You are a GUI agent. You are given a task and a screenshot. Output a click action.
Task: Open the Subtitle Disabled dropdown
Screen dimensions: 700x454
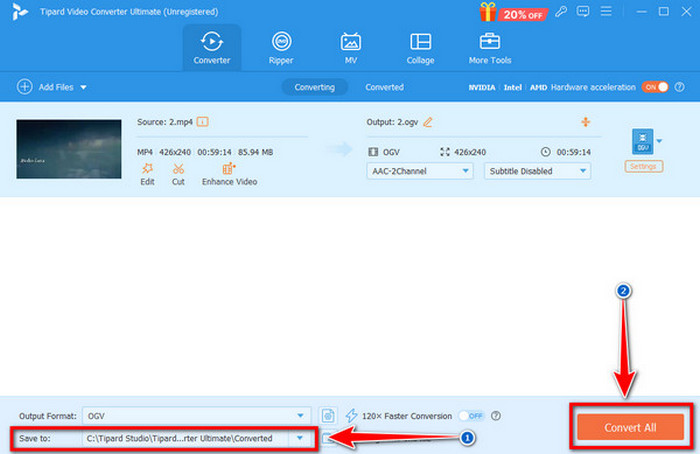(538, 171)
